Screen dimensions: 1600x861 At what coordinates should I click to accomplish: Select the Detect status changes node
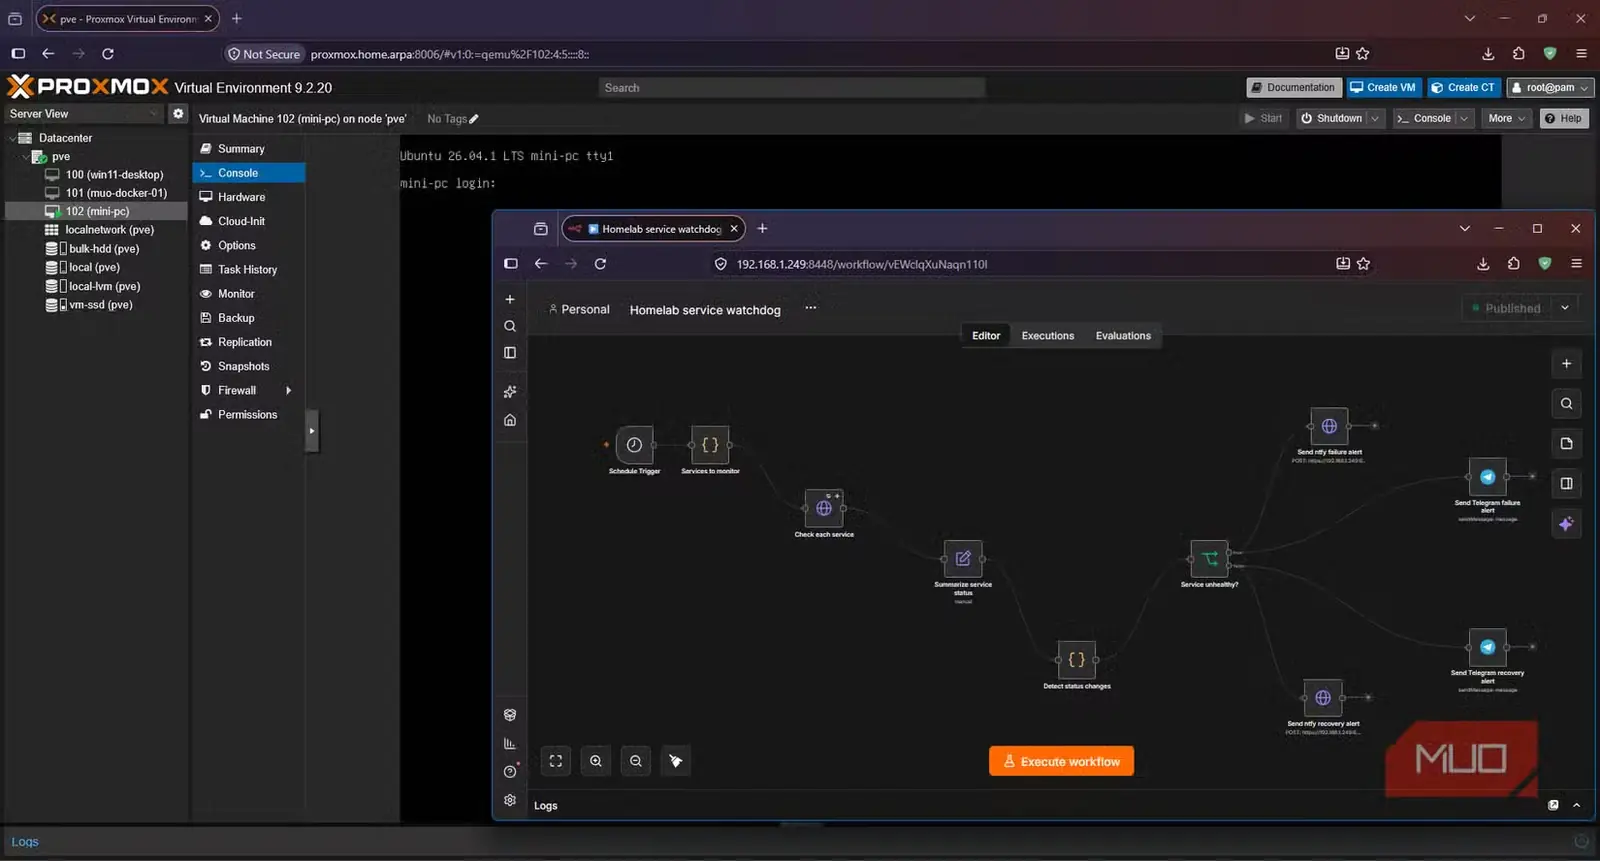point(1077,660)
